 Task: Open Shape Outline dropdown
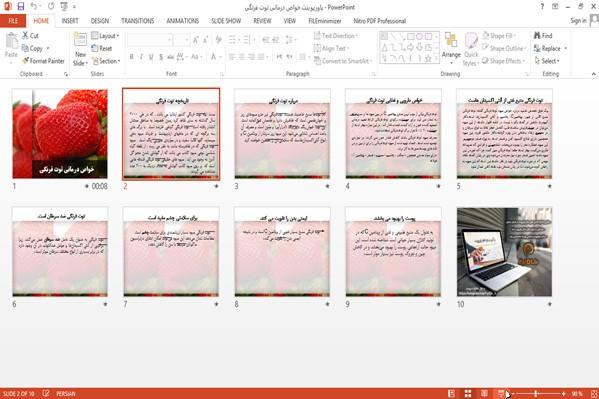504,48
